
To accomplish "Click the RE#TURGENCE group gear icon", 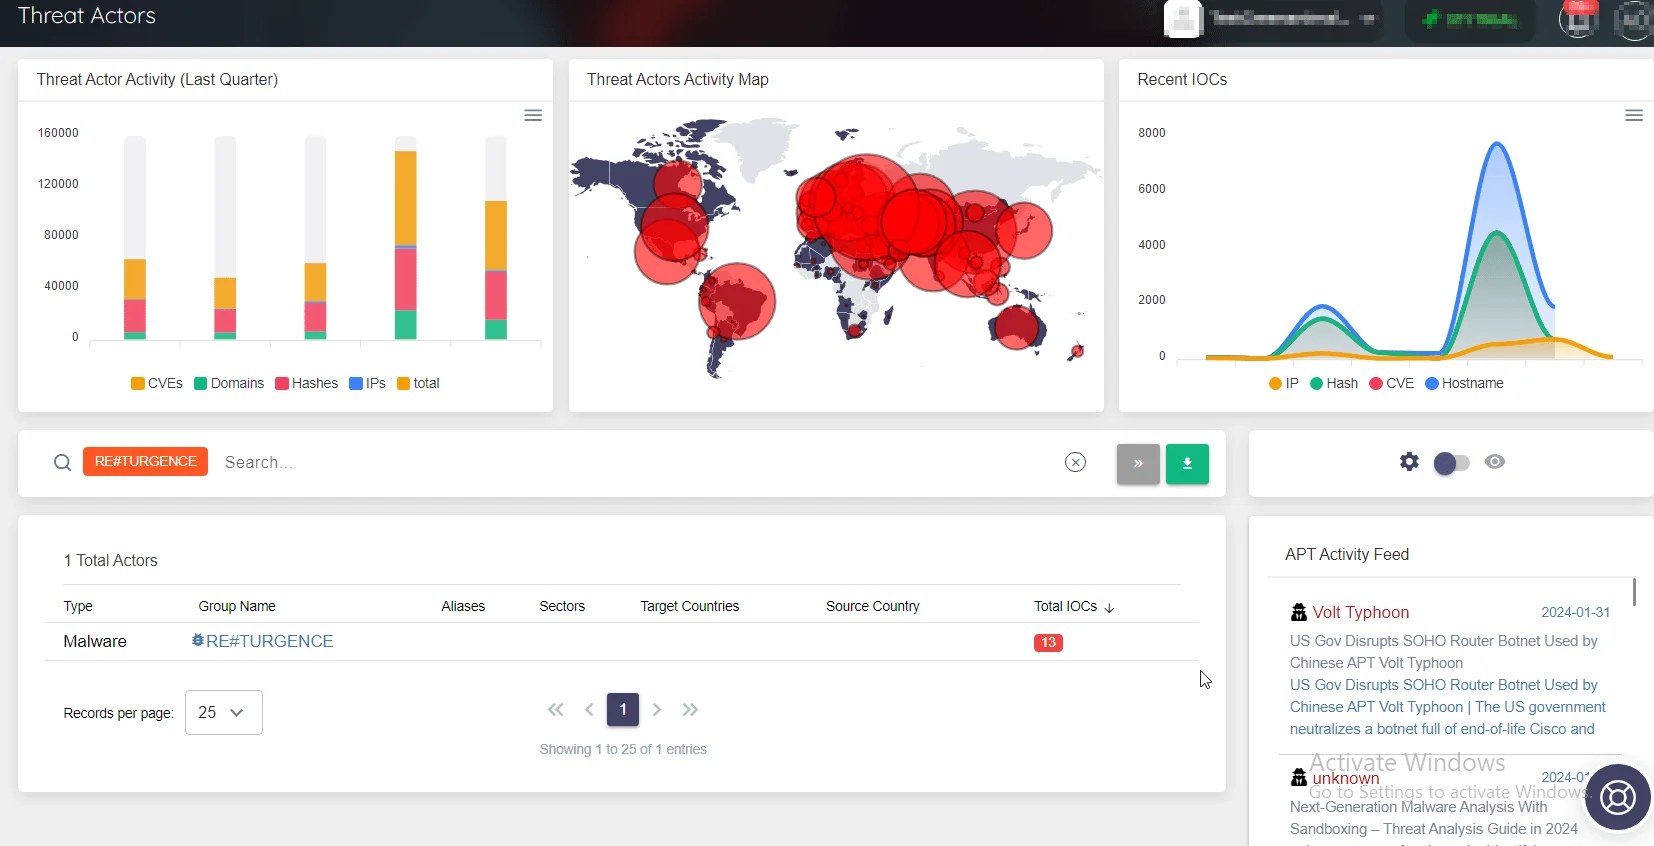I will [x=198, y=640].
